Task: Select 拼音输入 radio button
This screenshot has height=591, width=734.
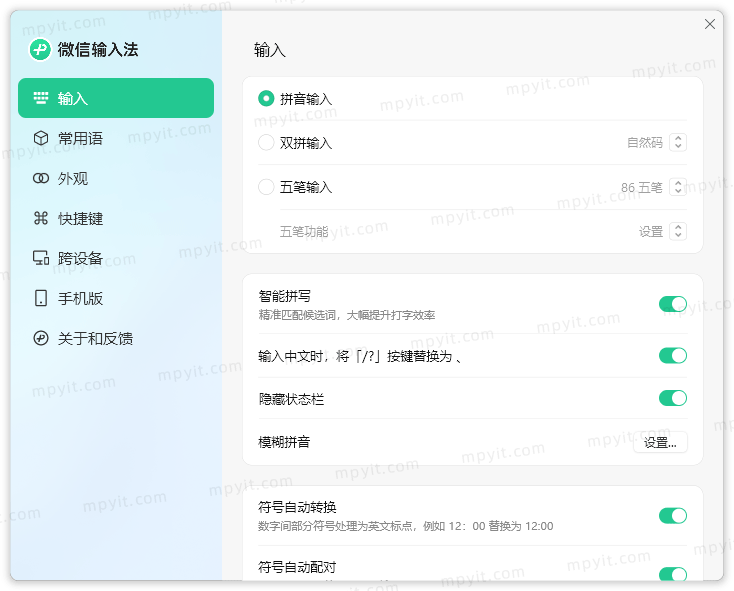Action: point(266,98)
